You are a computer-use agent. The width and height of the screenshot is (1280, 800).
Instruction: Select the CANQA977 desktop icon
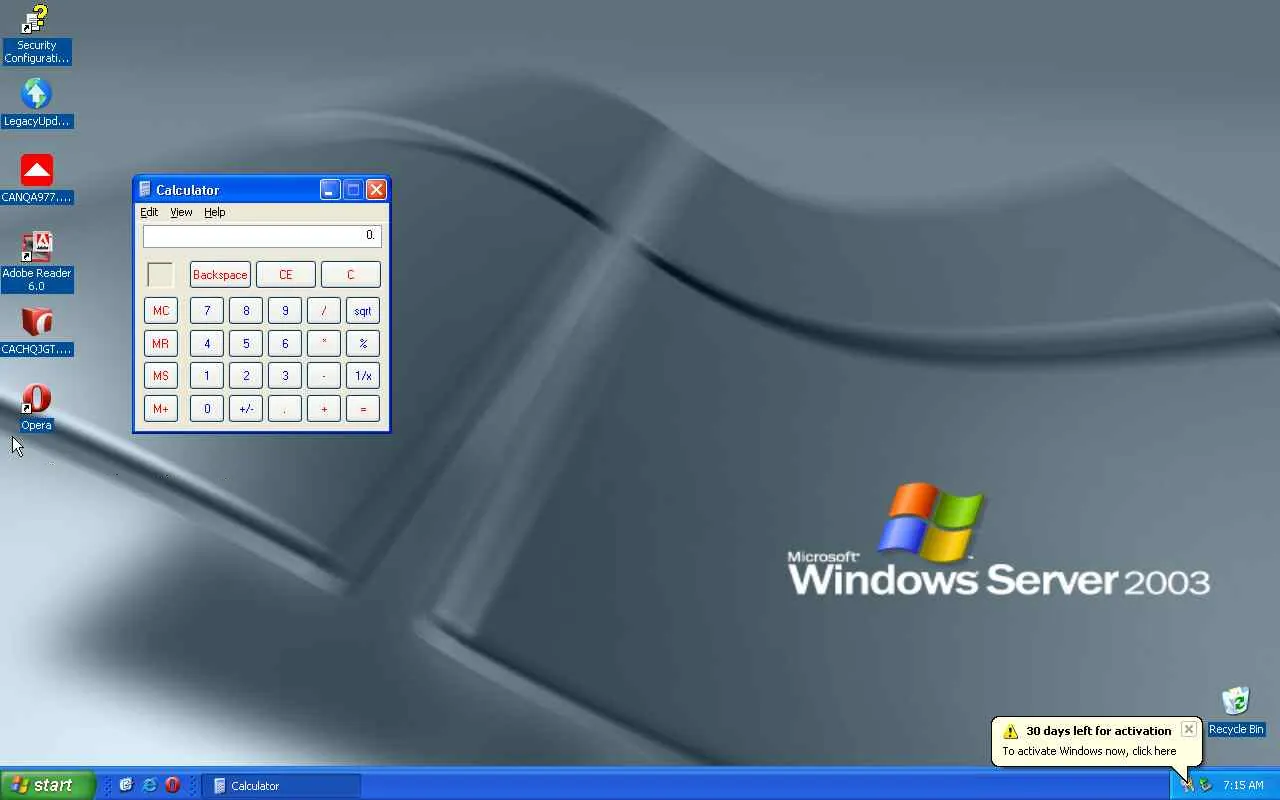(x=36, y=179)
